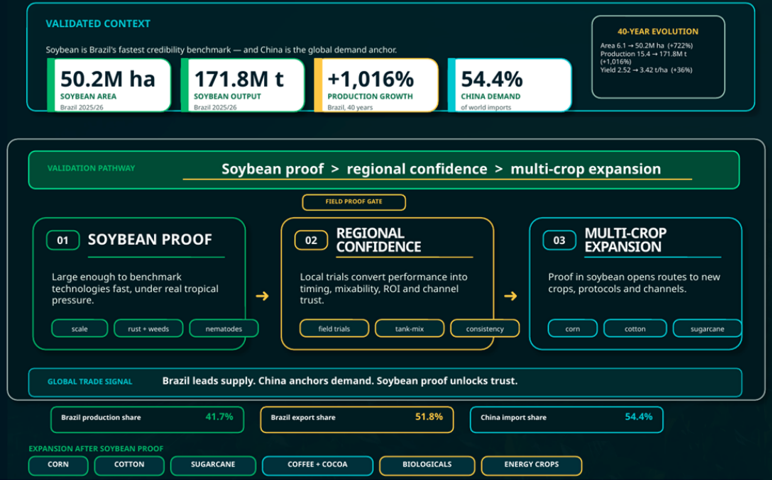Select the consistency tag
Viewport: 772px width, 480px height.
click(484, 329)
